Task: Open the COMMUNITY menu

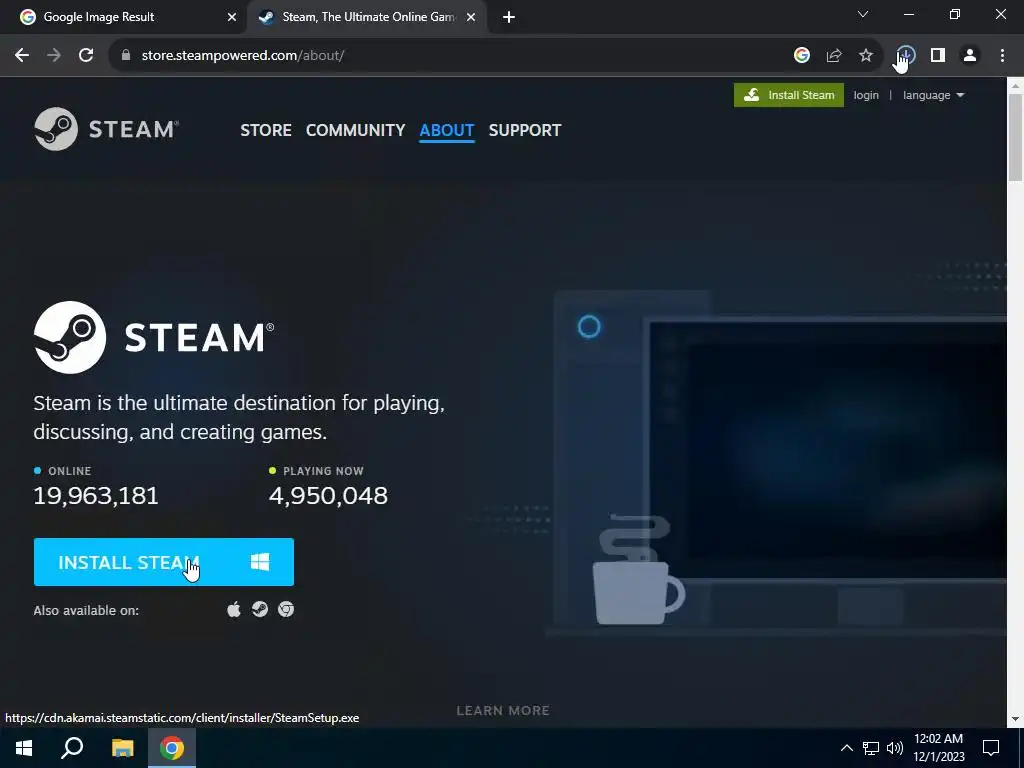Action: (356, 130)
